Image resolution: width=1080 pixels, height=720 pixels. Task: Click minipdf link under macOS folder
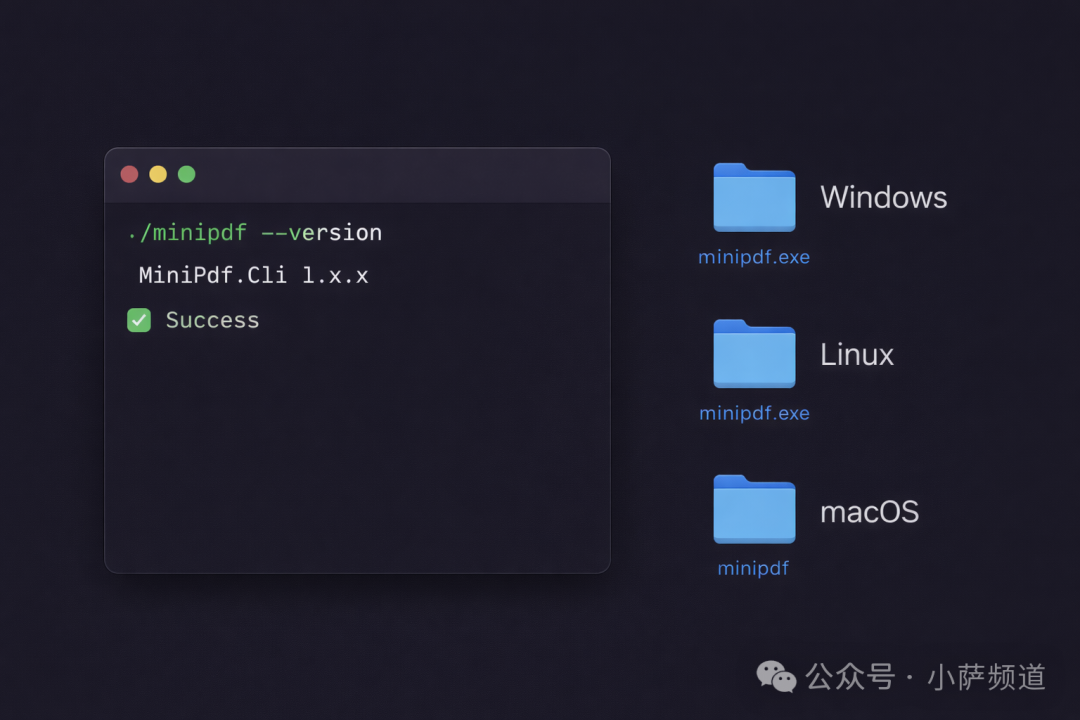coord(753,568)
